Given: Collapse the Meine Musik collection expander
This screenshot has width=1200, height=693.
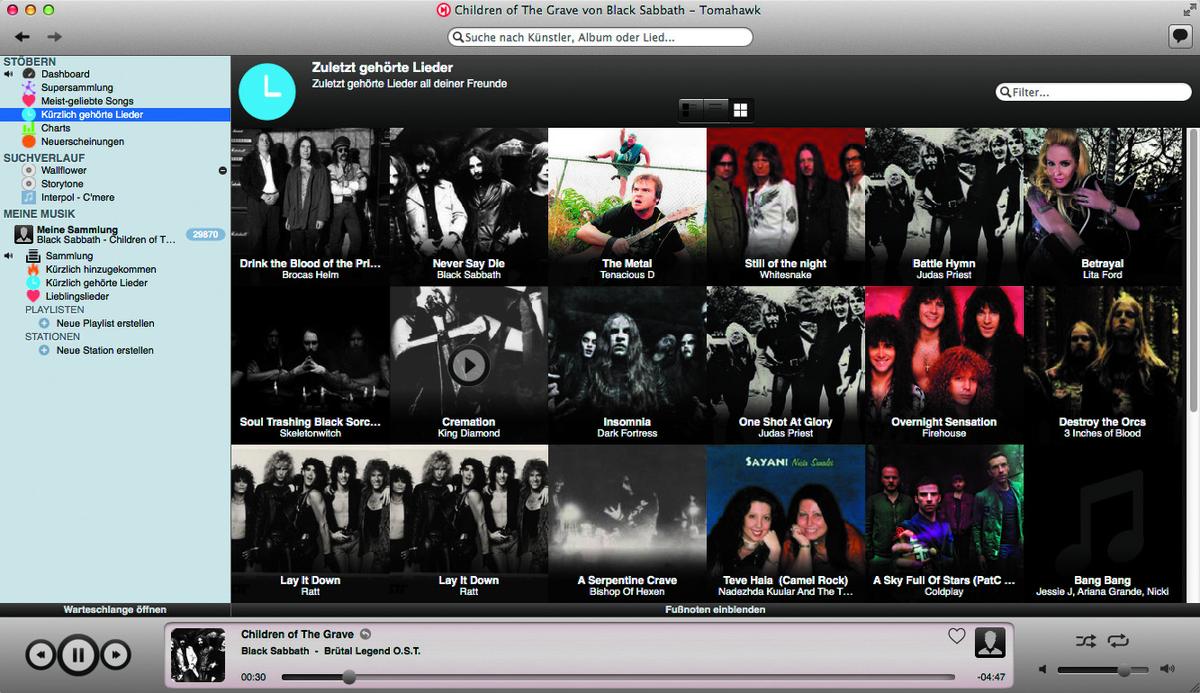Looking at the screenshot, I should (8, 256).
